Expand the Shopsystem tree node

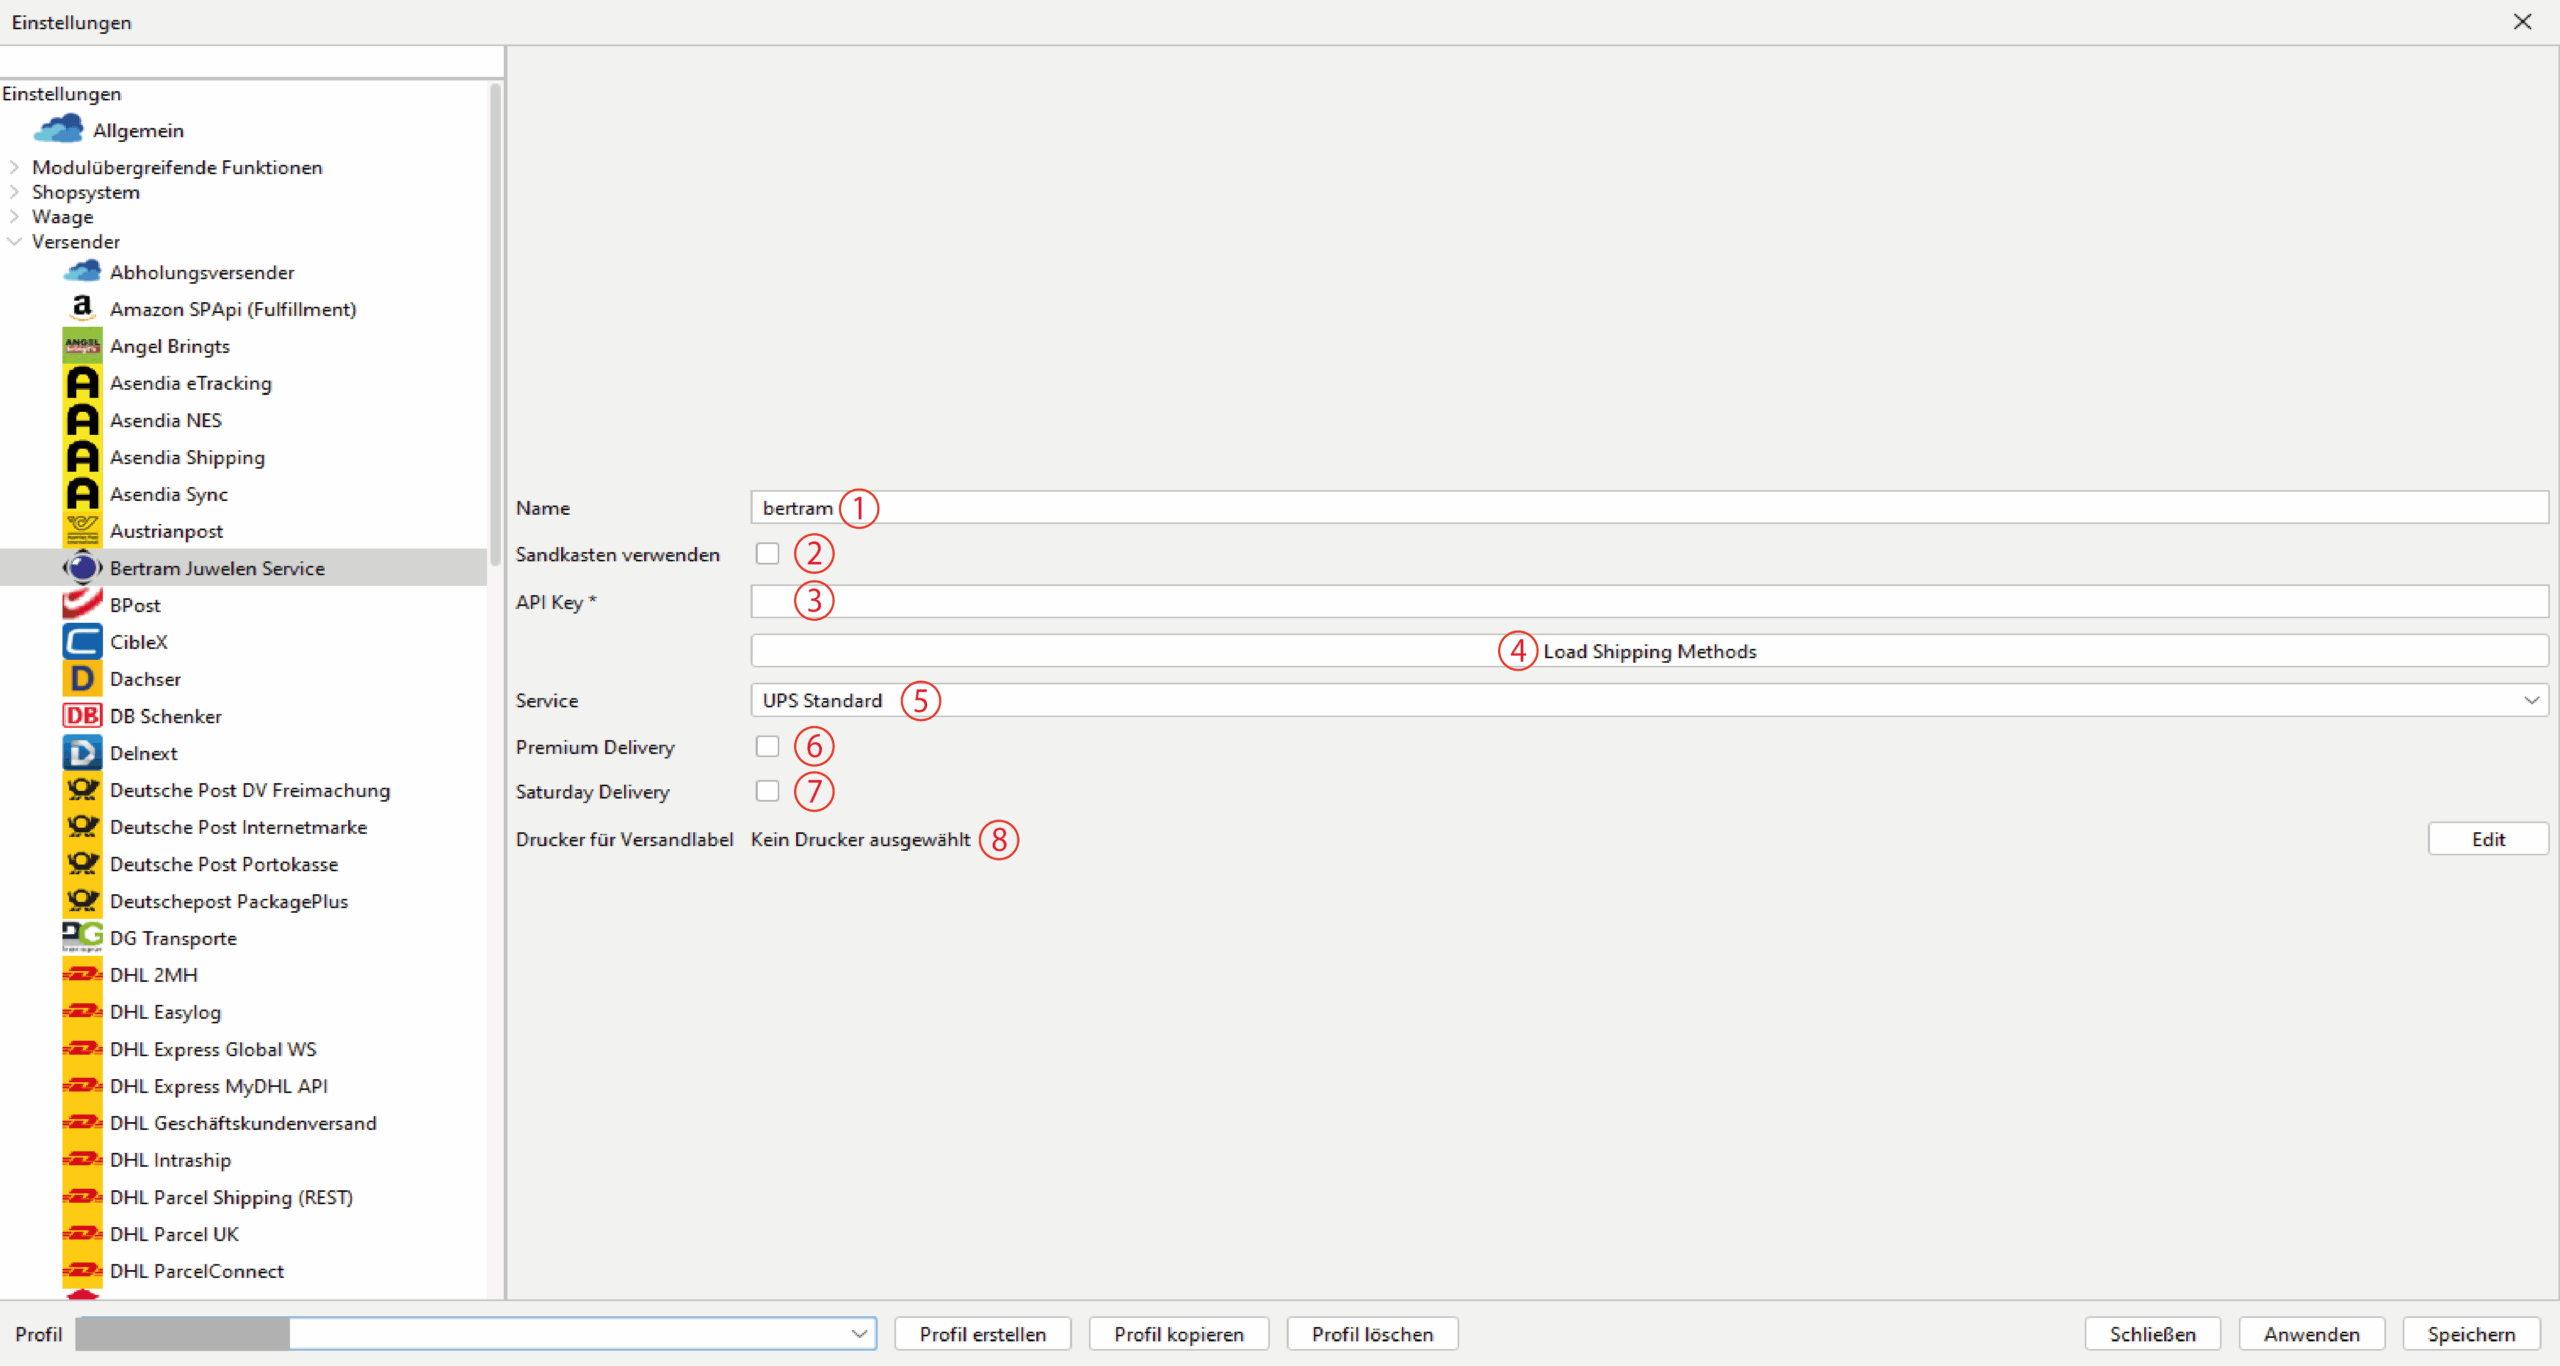click(14, 191)
